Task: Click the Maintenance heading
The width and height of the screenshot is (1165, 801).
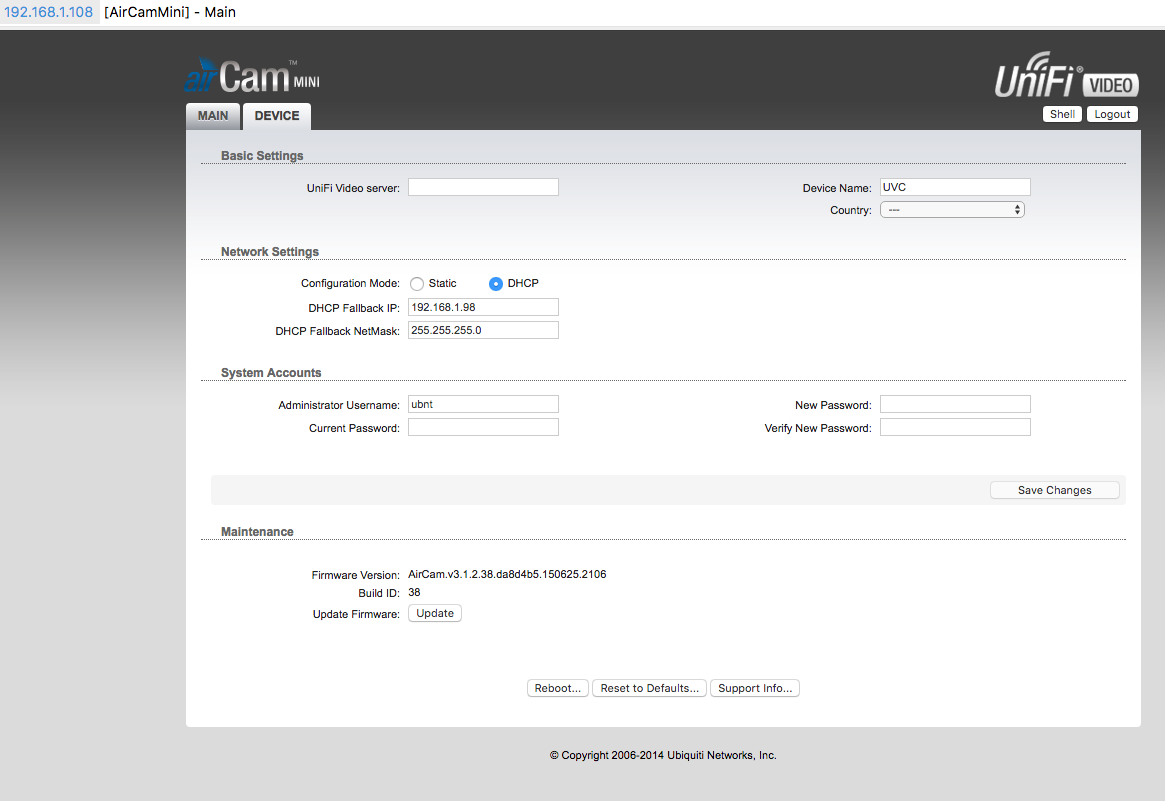Action: (x=257, y=532)
